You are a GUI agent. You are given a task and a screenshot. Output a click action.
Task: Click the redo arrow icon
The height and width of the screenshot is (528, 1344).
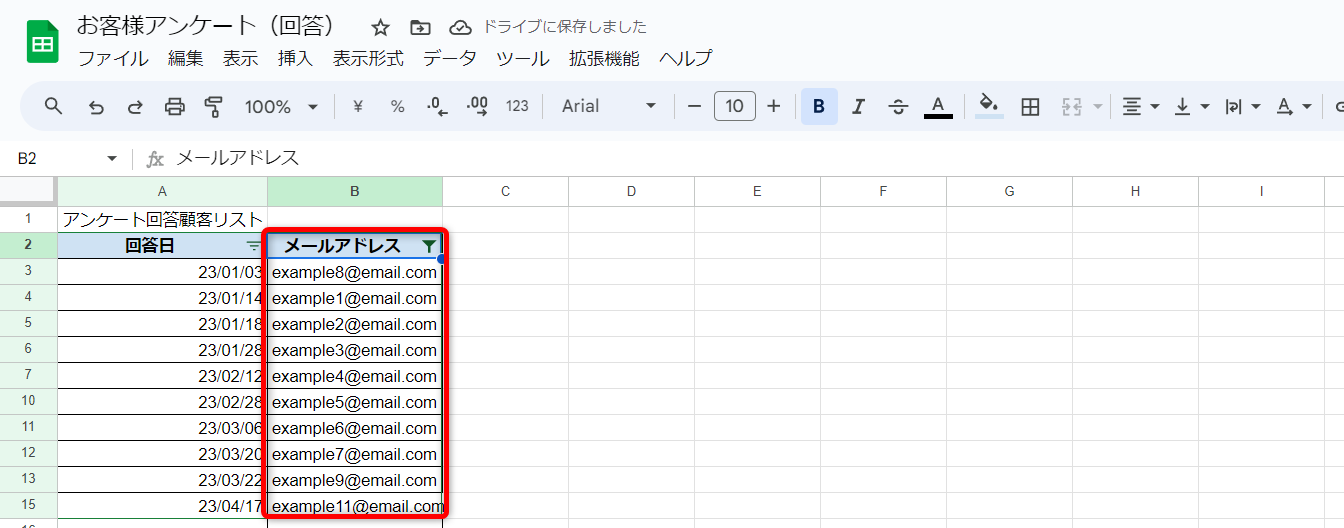point(135,106)
